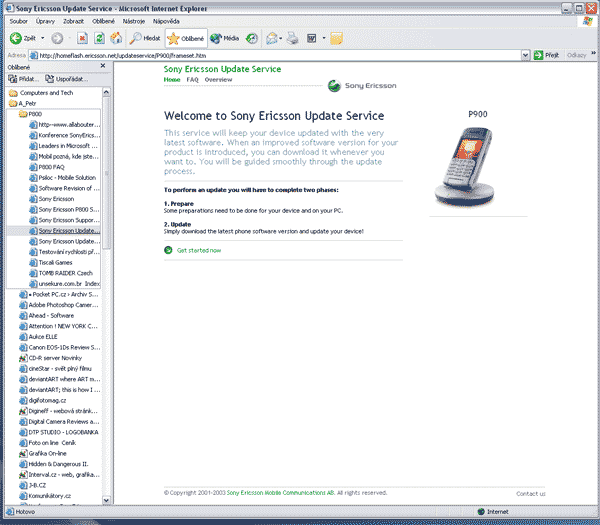Open Media (Média) toolbar button
The width and height of the screenshot is (600, 525).
225,38
